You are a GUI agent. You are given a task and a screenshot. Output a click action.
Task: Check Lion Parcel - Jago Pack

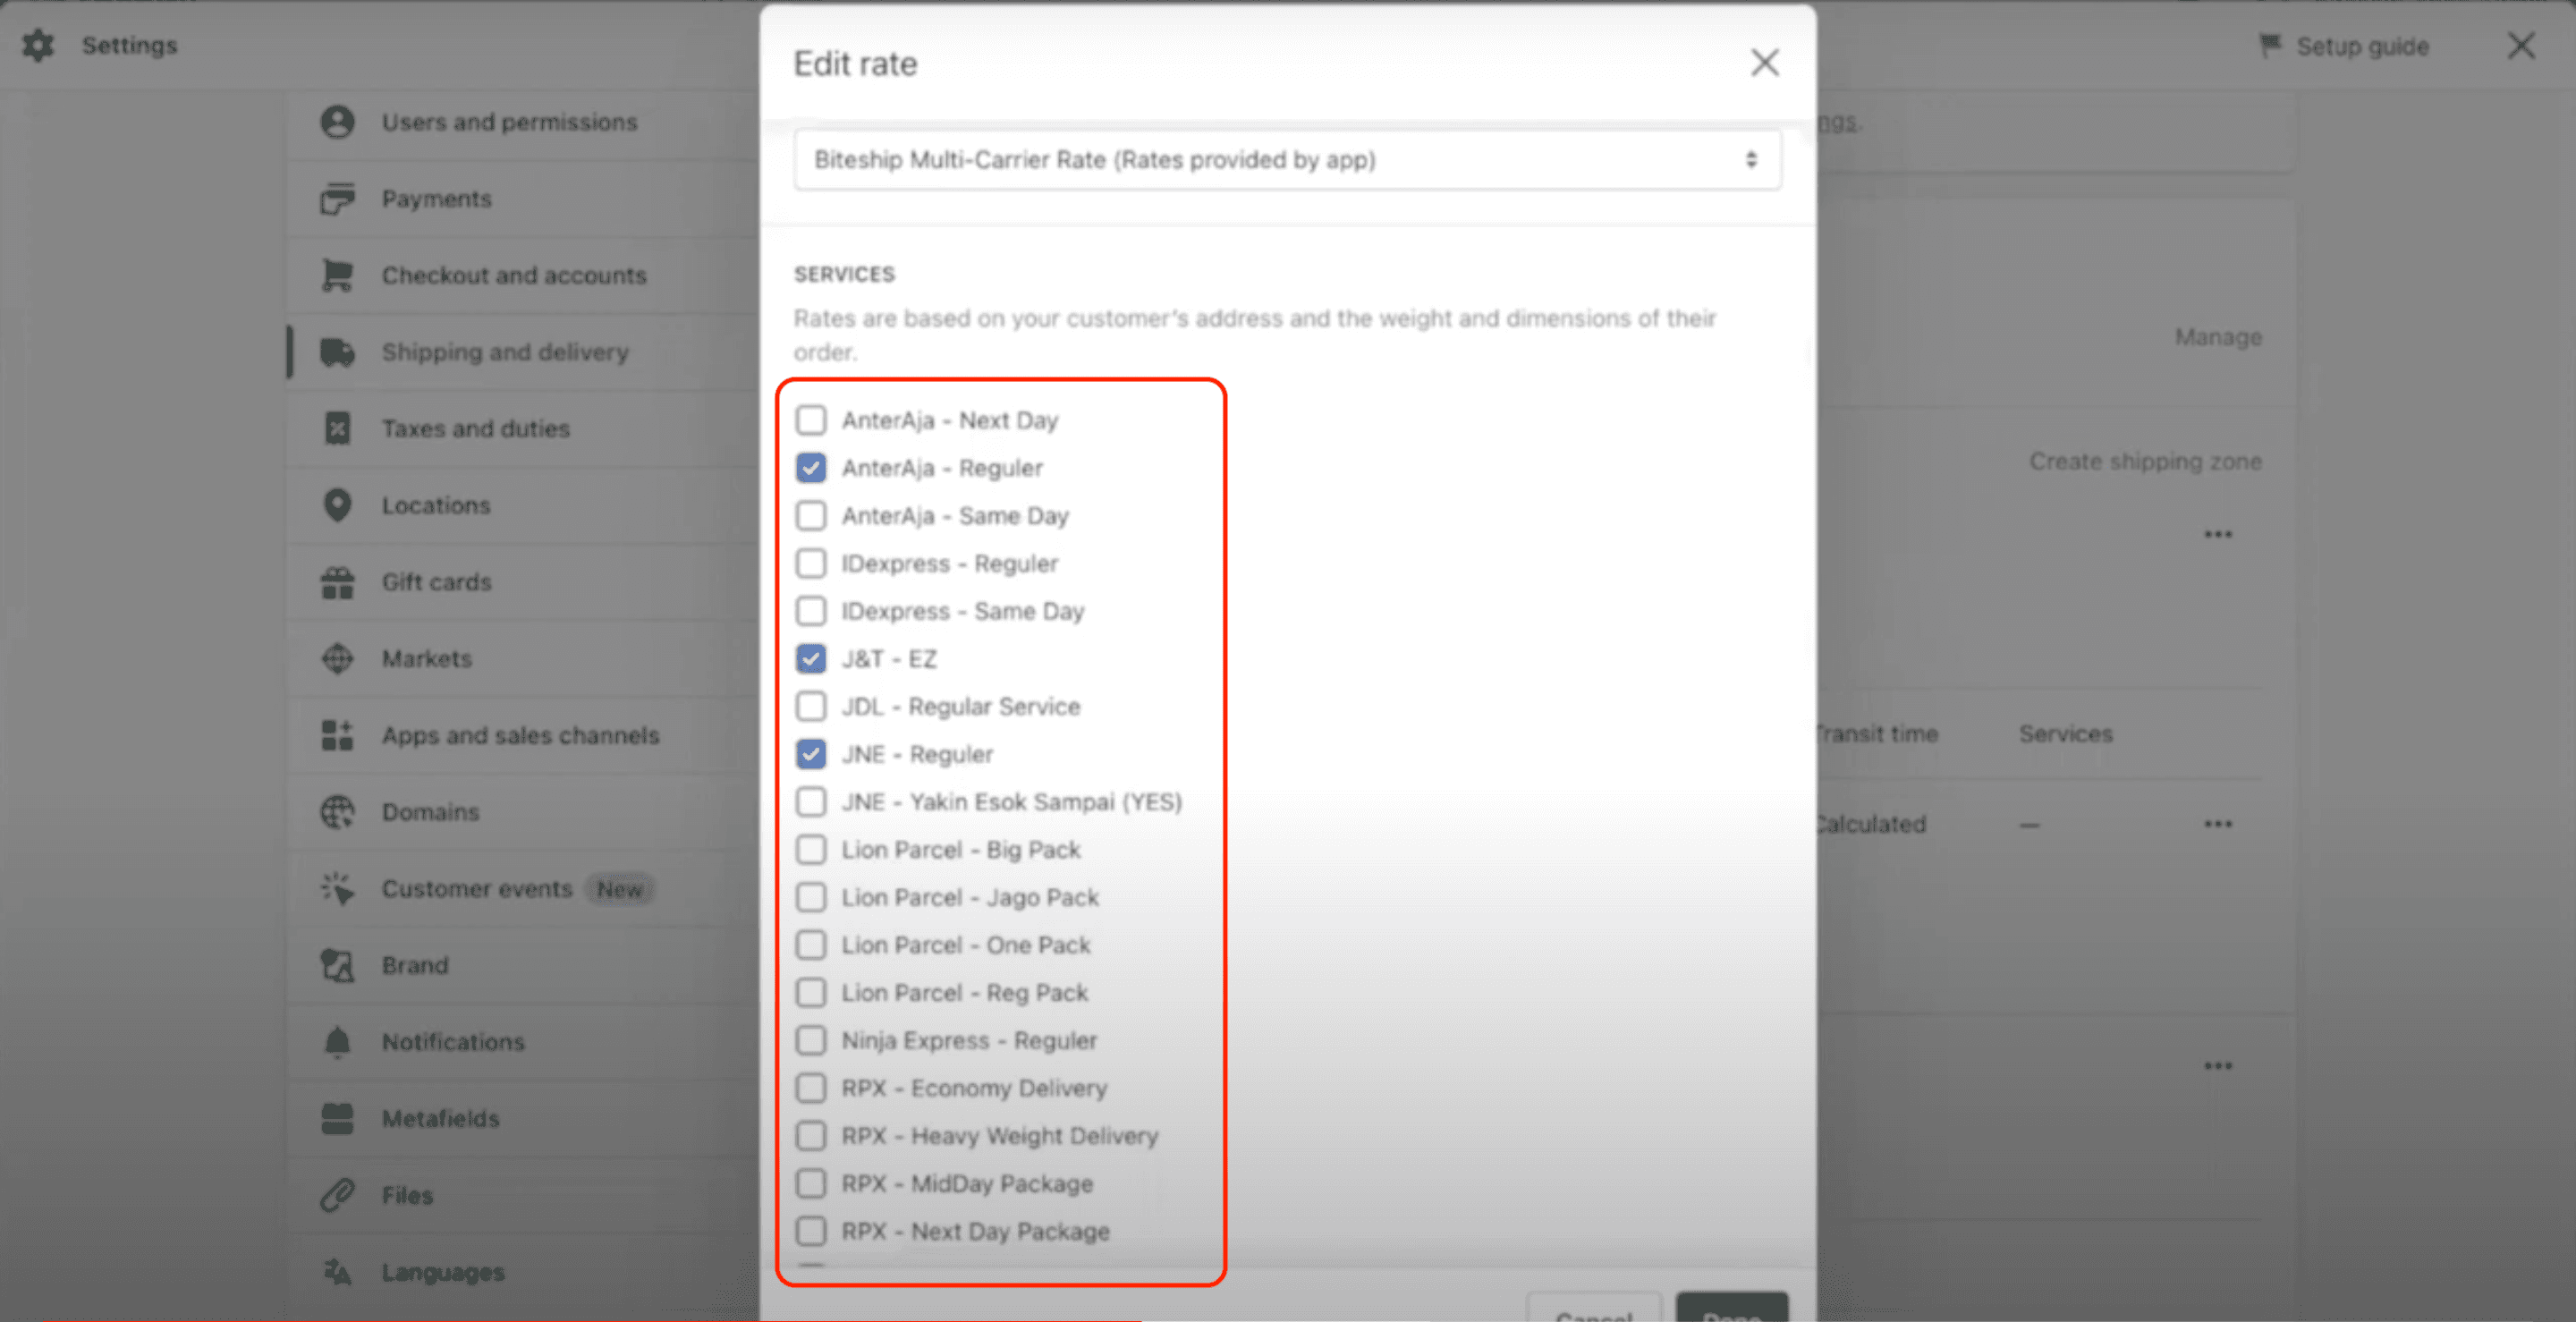[x=811, y=898]
